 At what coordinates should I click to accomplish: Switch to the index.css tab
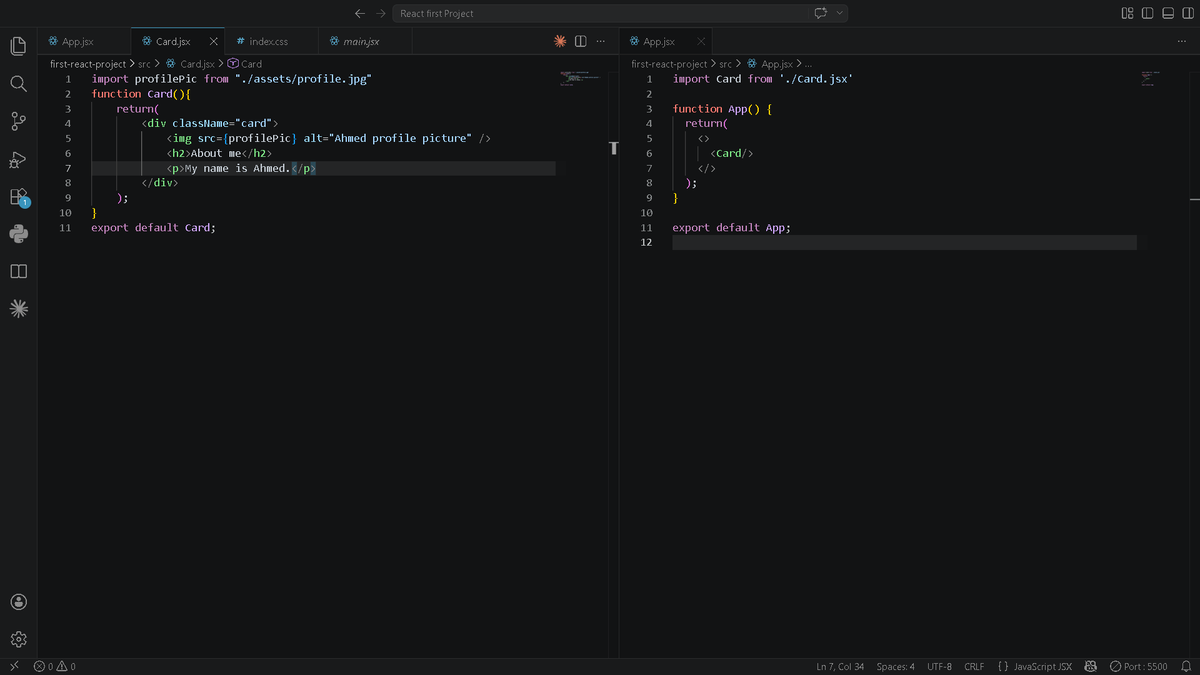tap(267, 41)
